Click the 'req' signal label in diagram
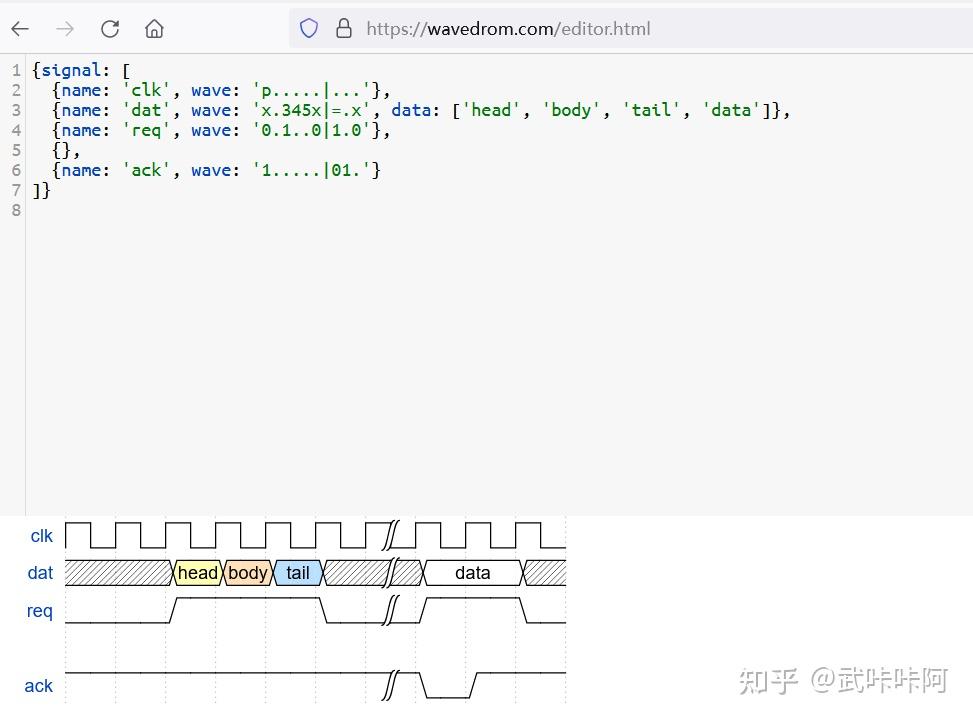 pos(40,611)
